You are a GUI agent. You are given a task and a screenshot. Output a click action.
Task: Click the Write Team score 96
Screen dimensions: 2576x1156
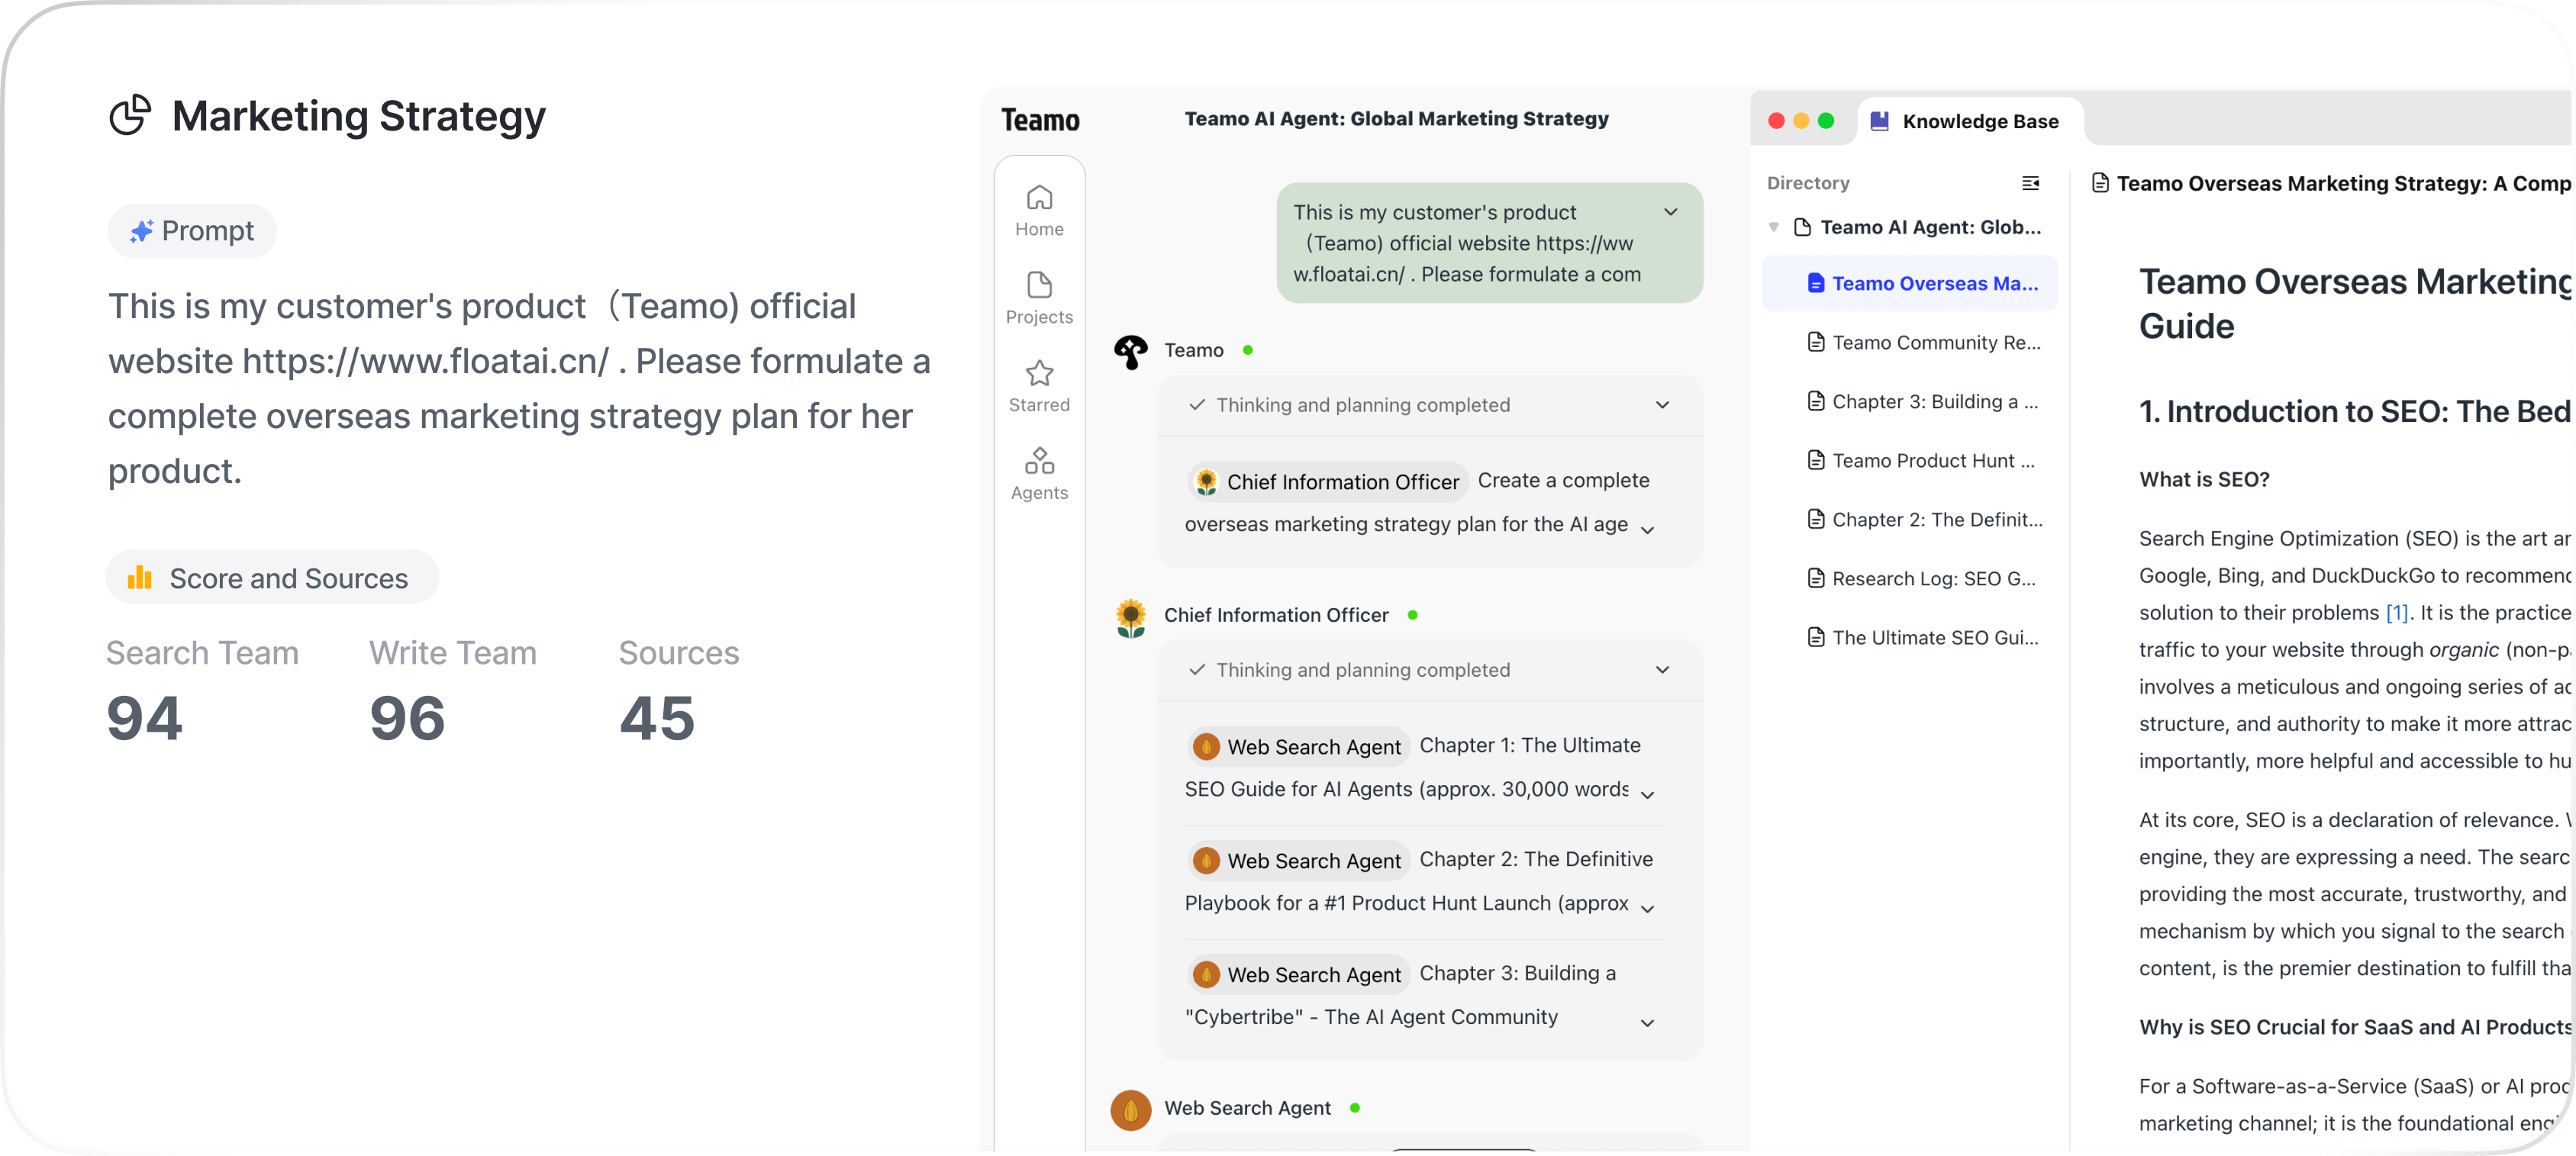[407, 719]
